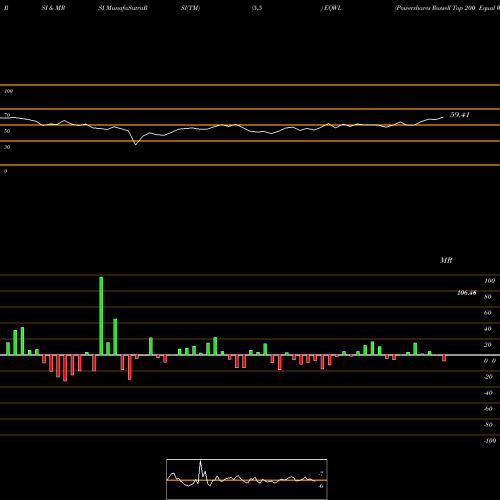Click the lowest dip of the RSI line
Screen dimensions: 500x500
tap(135, 144)
